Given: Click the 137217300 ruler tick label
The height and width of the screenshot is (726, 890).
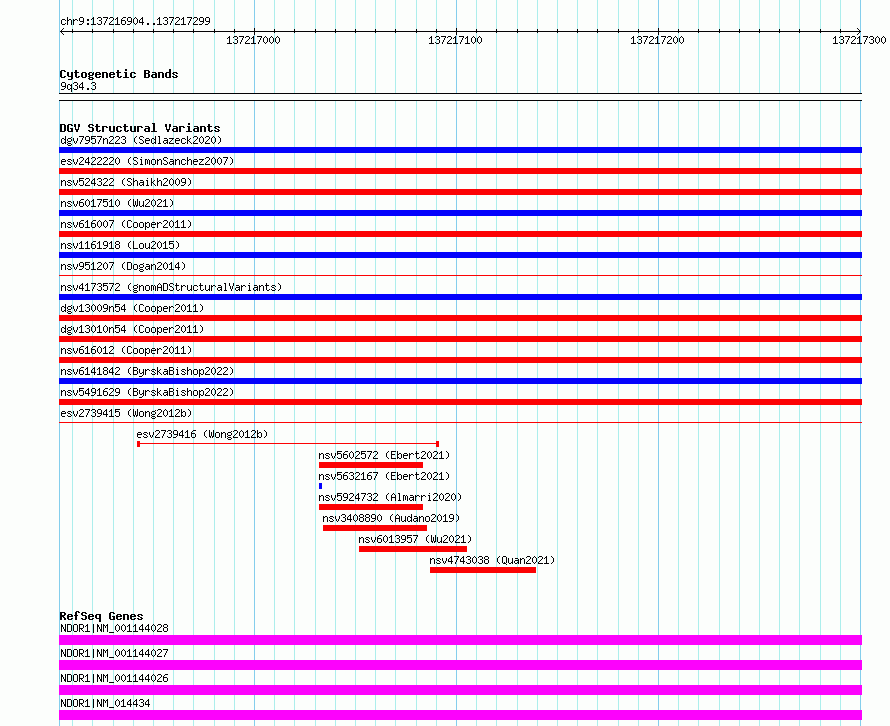Looking at the screenshot, I should point(859,40).
